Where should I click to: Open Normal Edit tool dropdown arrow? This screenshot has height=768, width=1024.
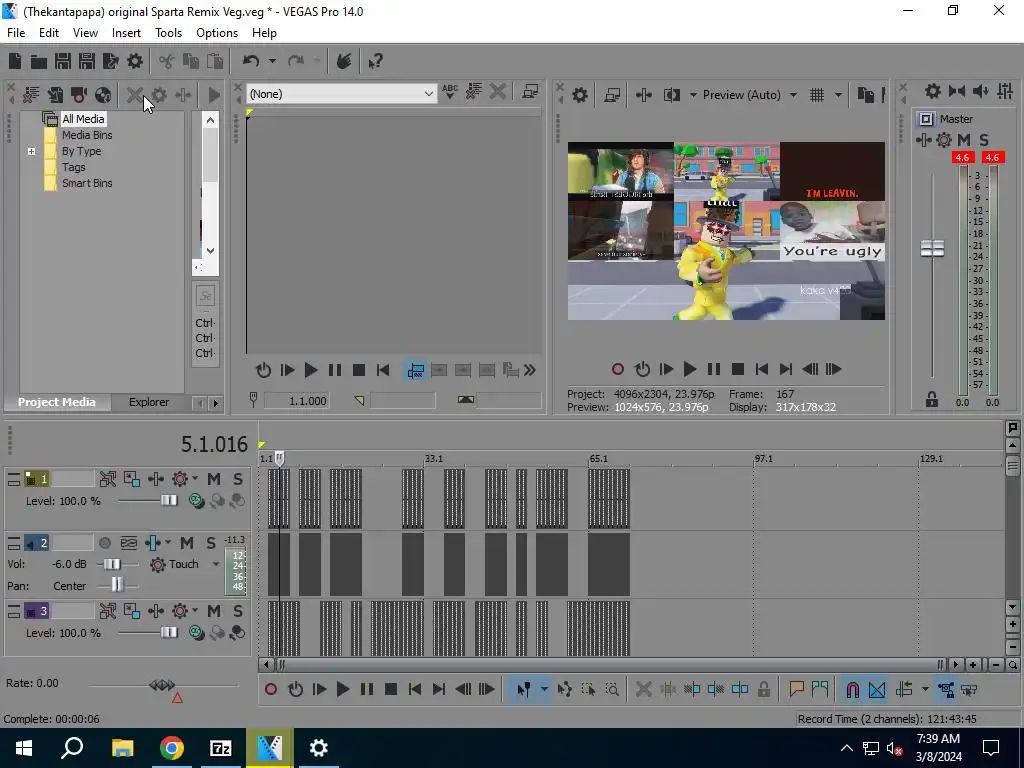point(544,690)
